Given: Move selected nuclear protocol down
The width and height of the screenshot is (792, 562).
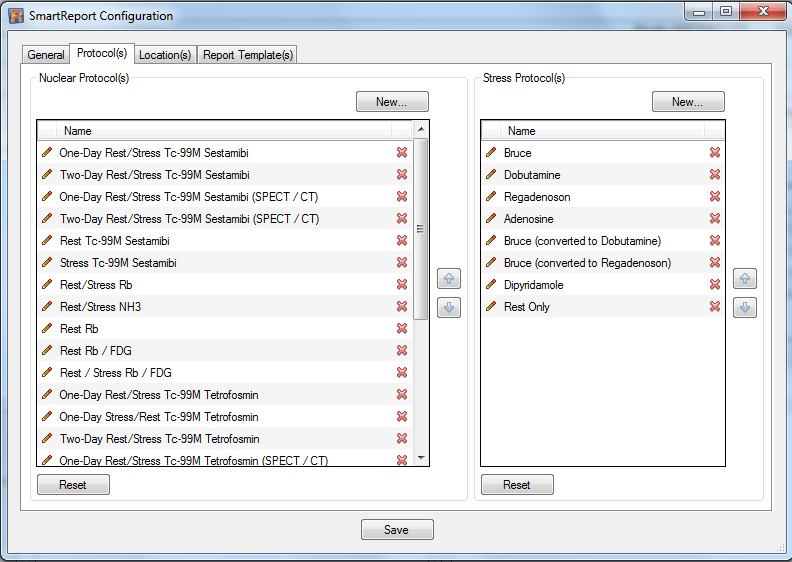Looking at the screenshot, I should tap(449, 308).
